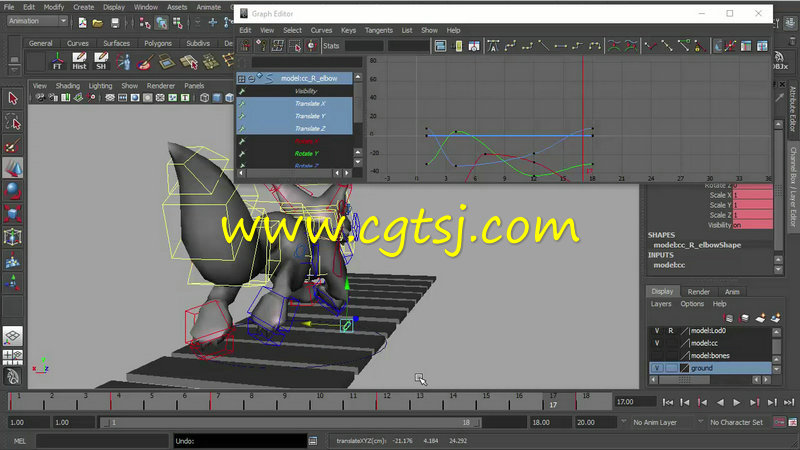800x450 pixels.
Task: Click the SH shelf button
Action: [x=101, y=61]
